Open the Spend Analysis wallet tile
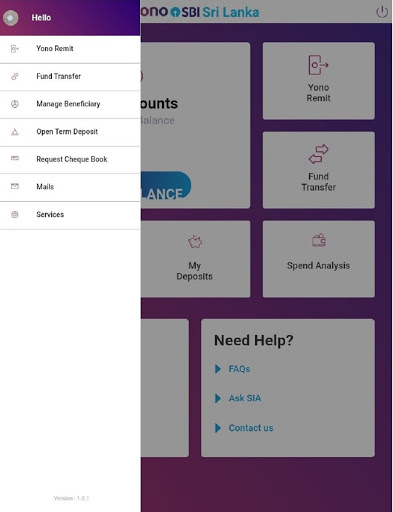This screenshot has width=393, height=512. [319, 259]
